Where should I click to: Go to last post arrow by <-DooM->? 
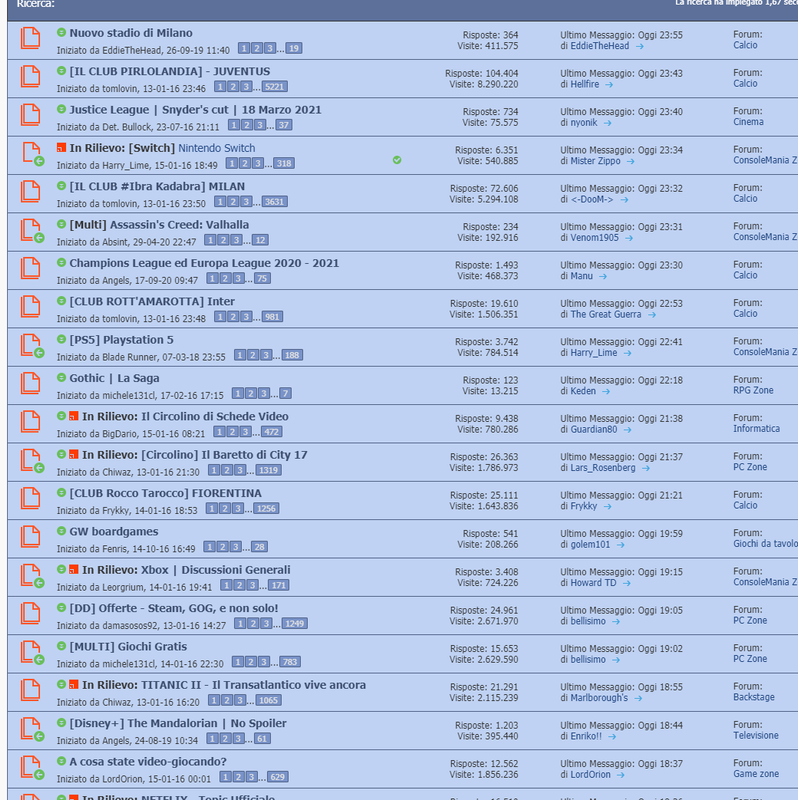tap(624, 200)
